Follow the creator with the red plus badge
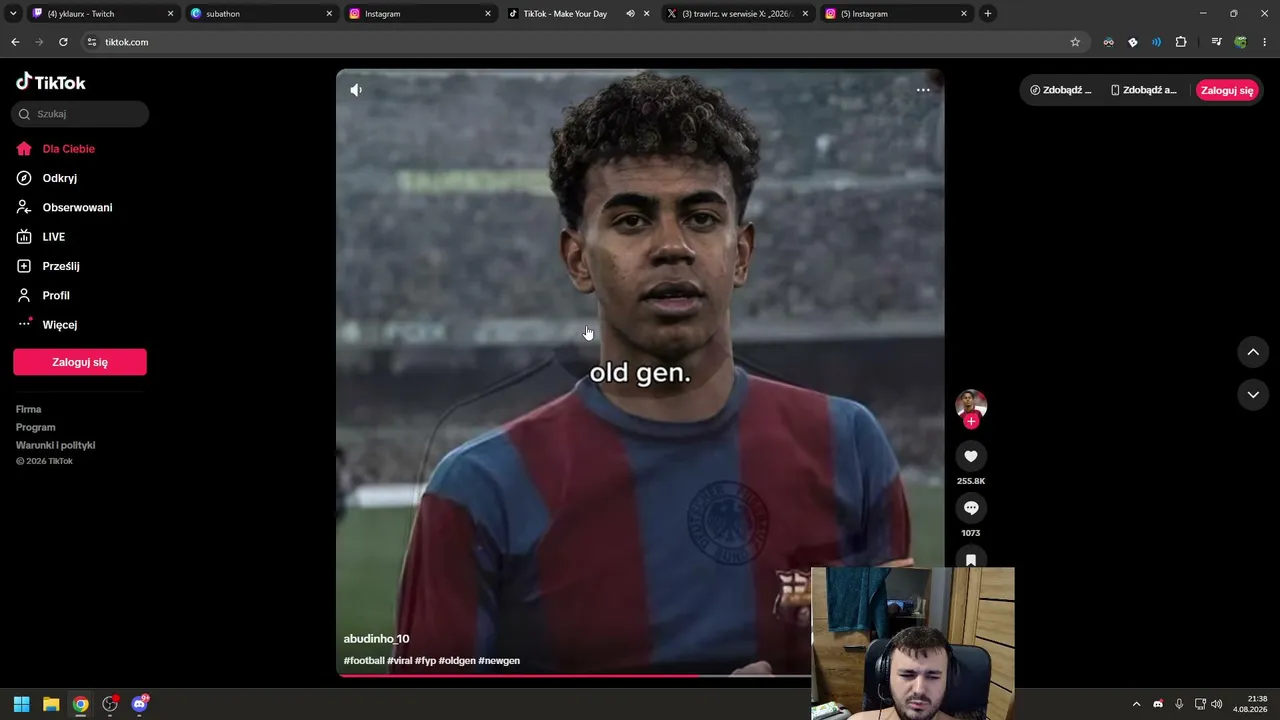The height and width of the screenshot is (720, 1280). pos(971,422)
